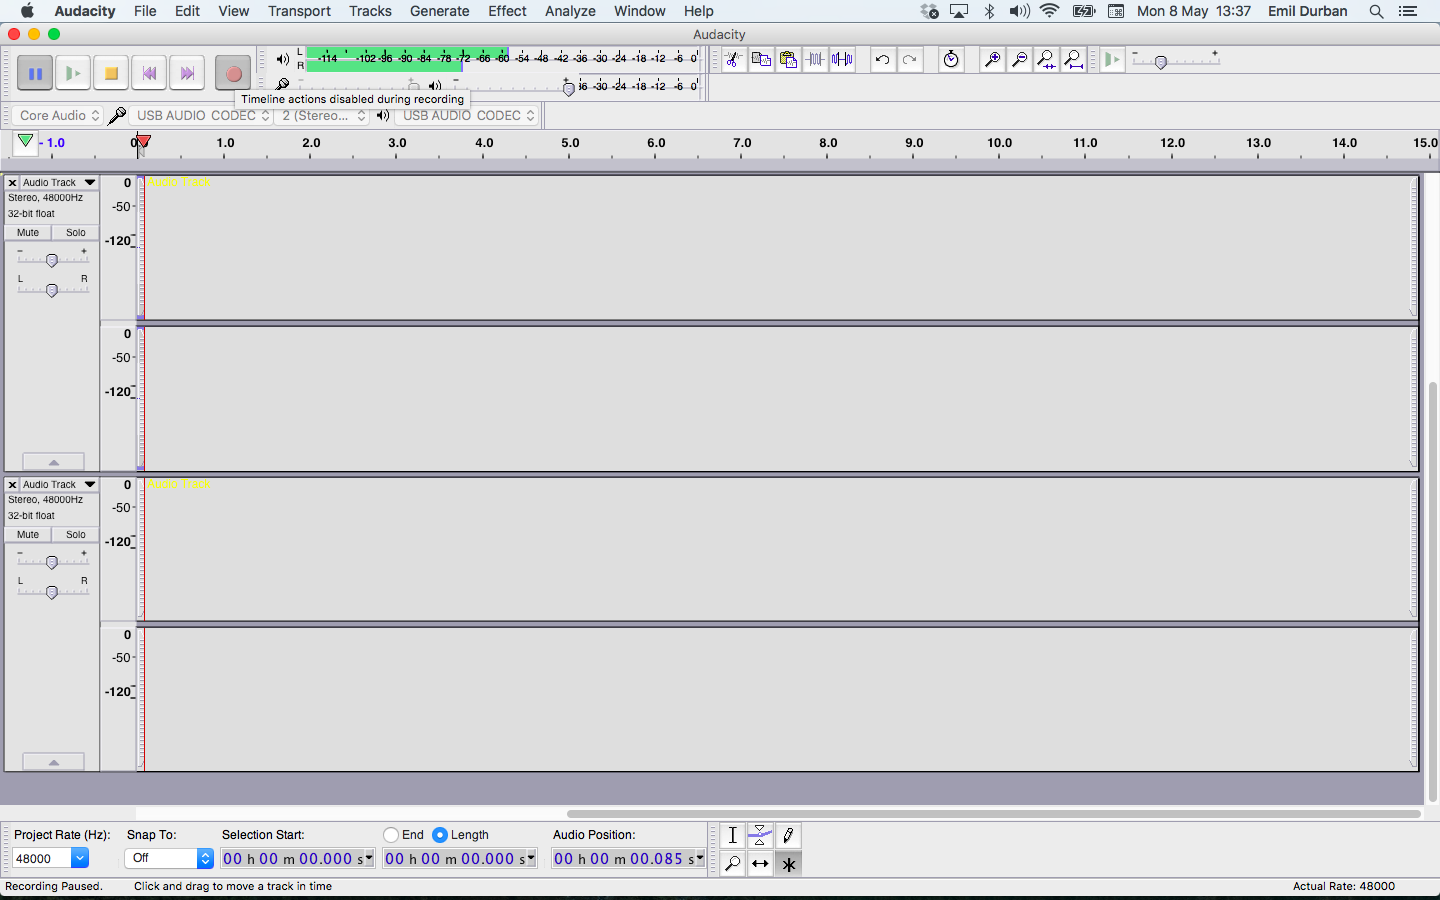Click the Trim audio icon
Viewport: 1440px width, 900px height.
tap(815, 59)
